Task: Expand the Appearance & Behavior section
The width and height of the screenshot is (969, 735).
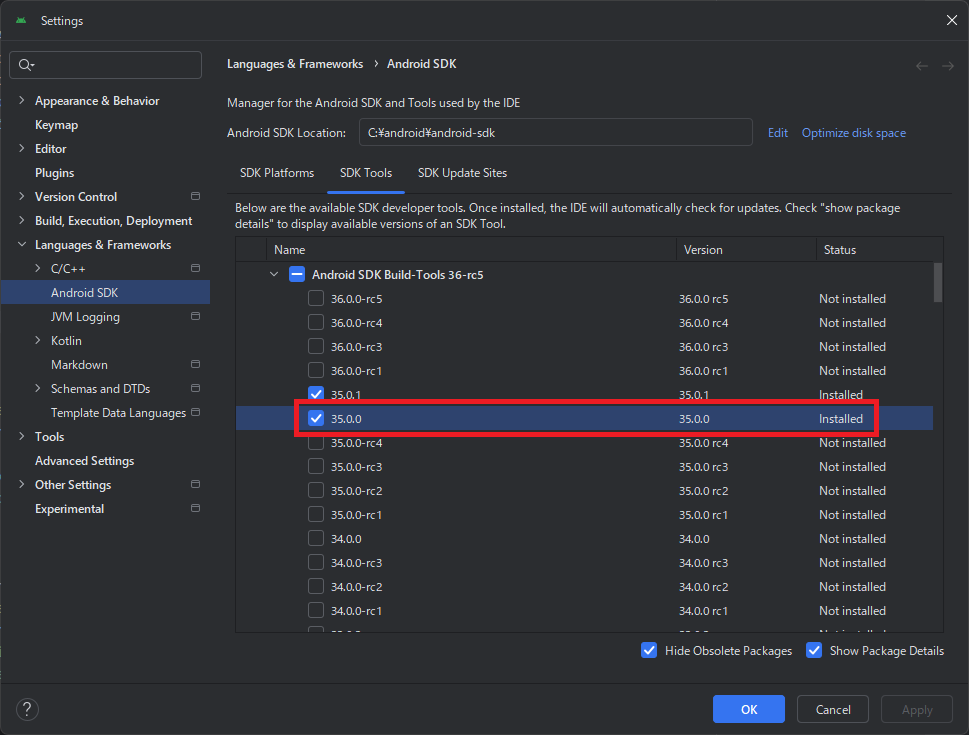Action: pyautogui.click(x=22, y=101)
